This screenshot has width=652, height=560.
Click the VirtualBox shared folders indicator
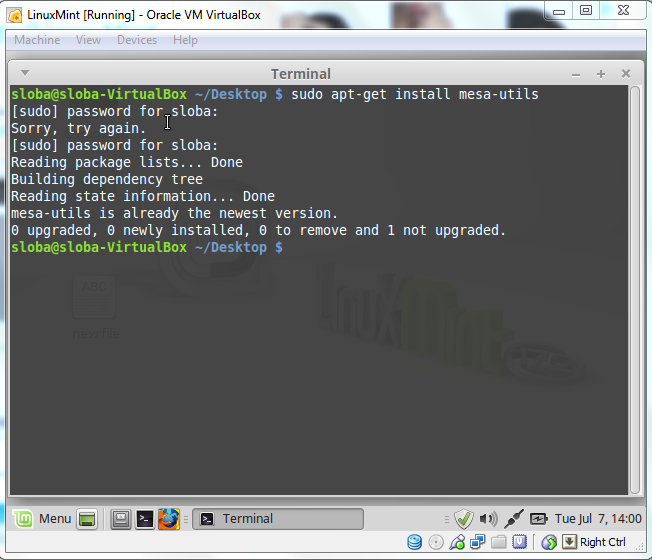499,542
